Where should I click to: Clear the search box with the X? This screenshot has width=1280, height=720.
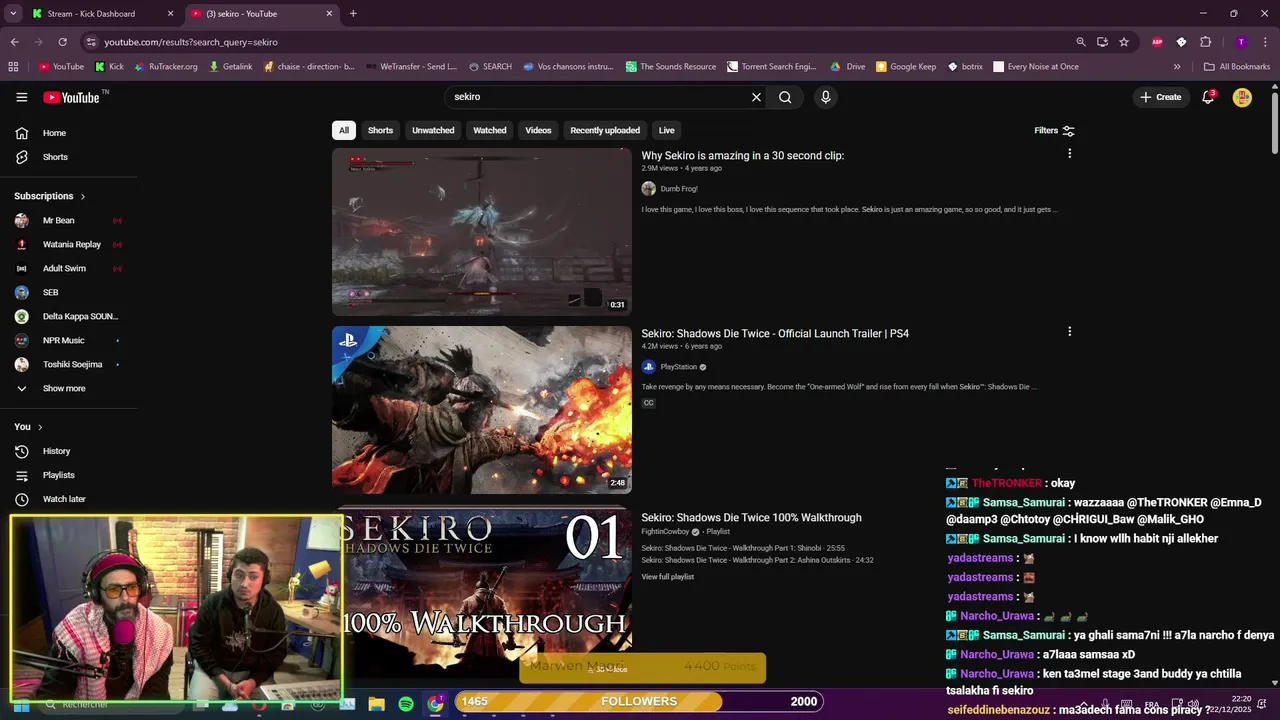(x=756, y=97)
